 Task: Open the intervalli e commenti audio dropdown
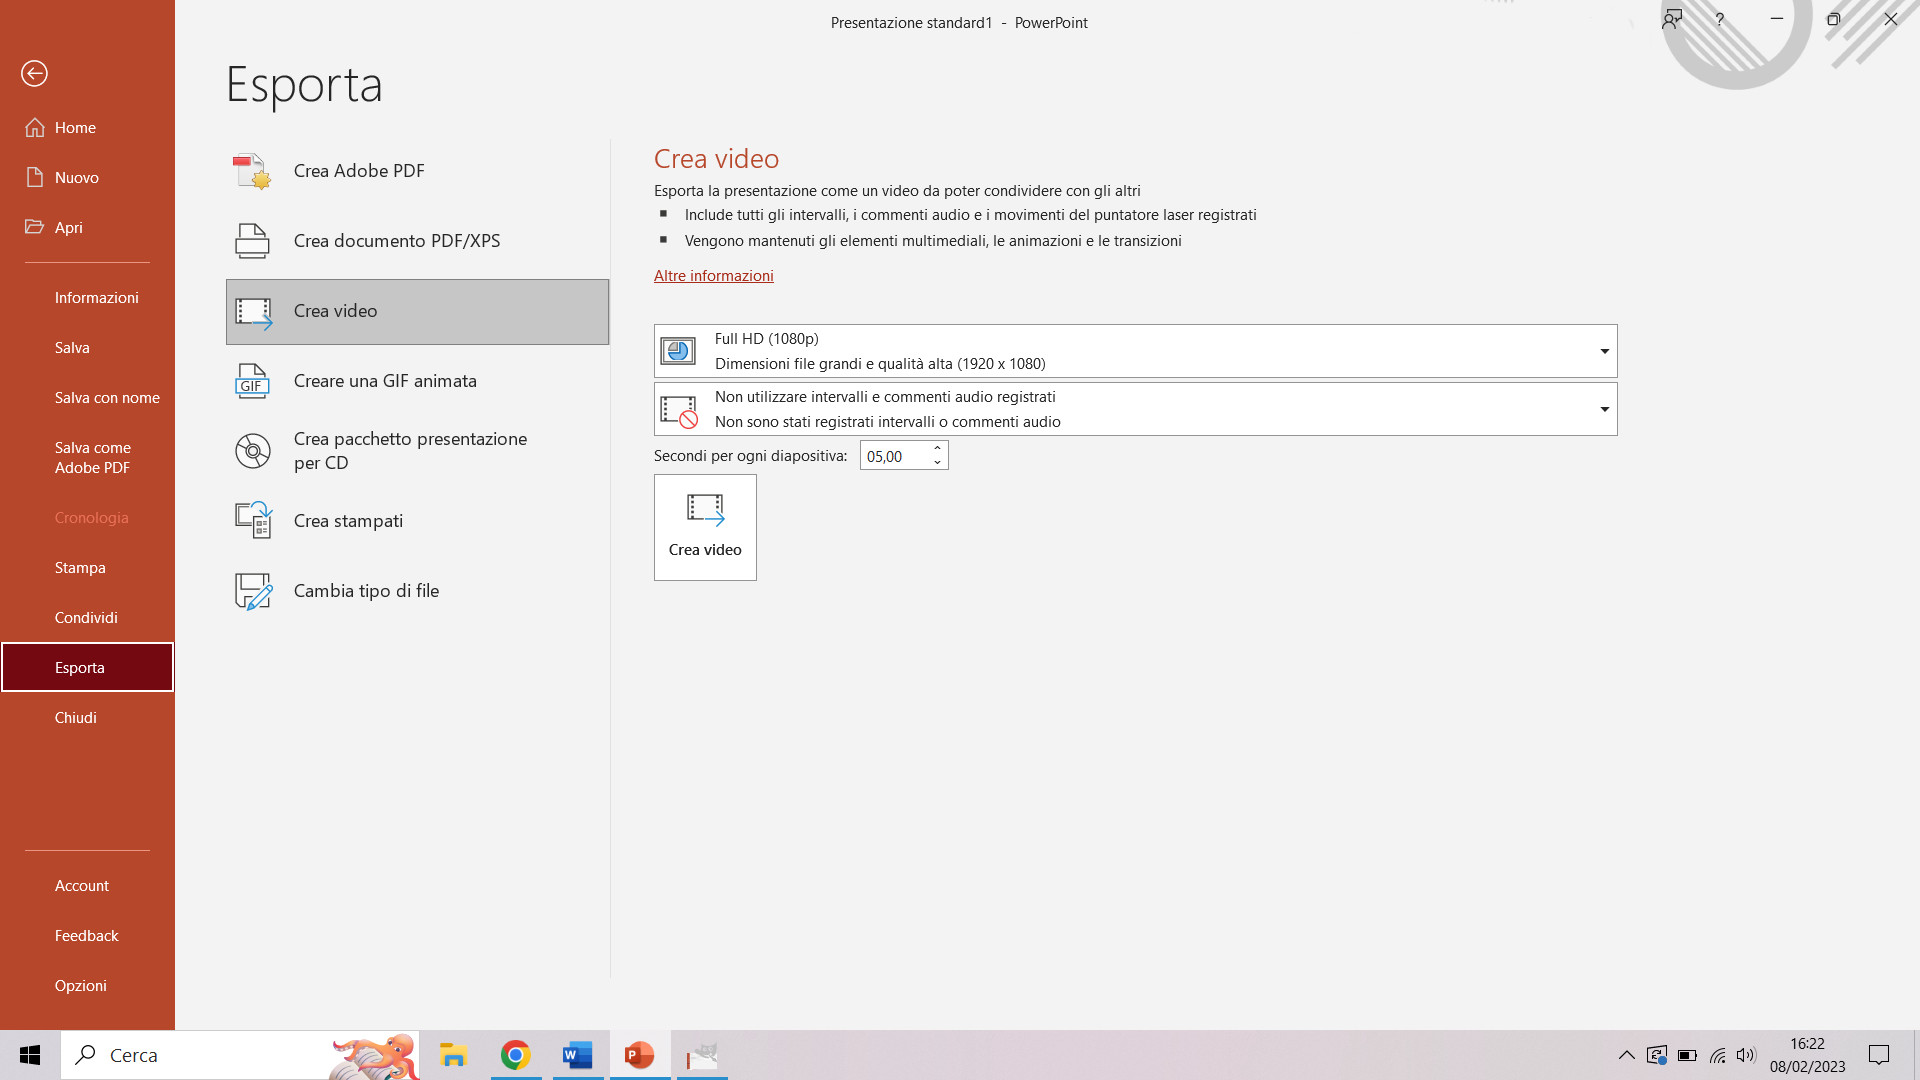1603,408
